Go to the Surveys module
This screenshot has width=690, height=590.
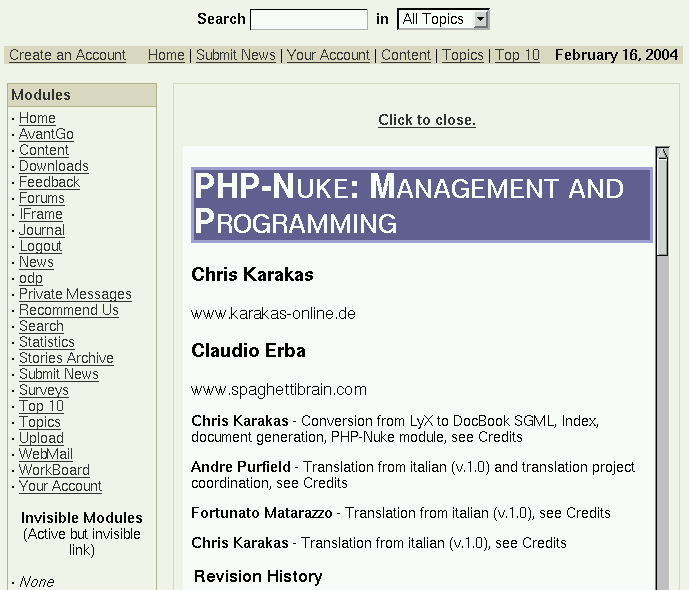click(x=44, y=390)
